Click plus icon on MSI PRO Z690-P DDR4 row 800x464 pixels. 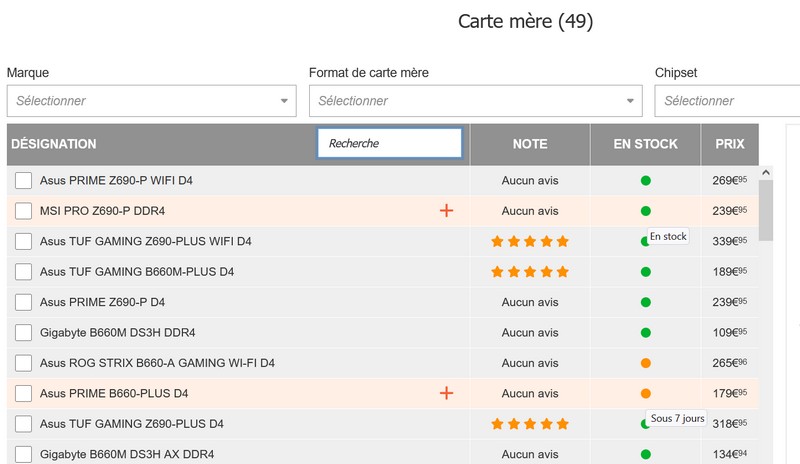tap(446, 210)
